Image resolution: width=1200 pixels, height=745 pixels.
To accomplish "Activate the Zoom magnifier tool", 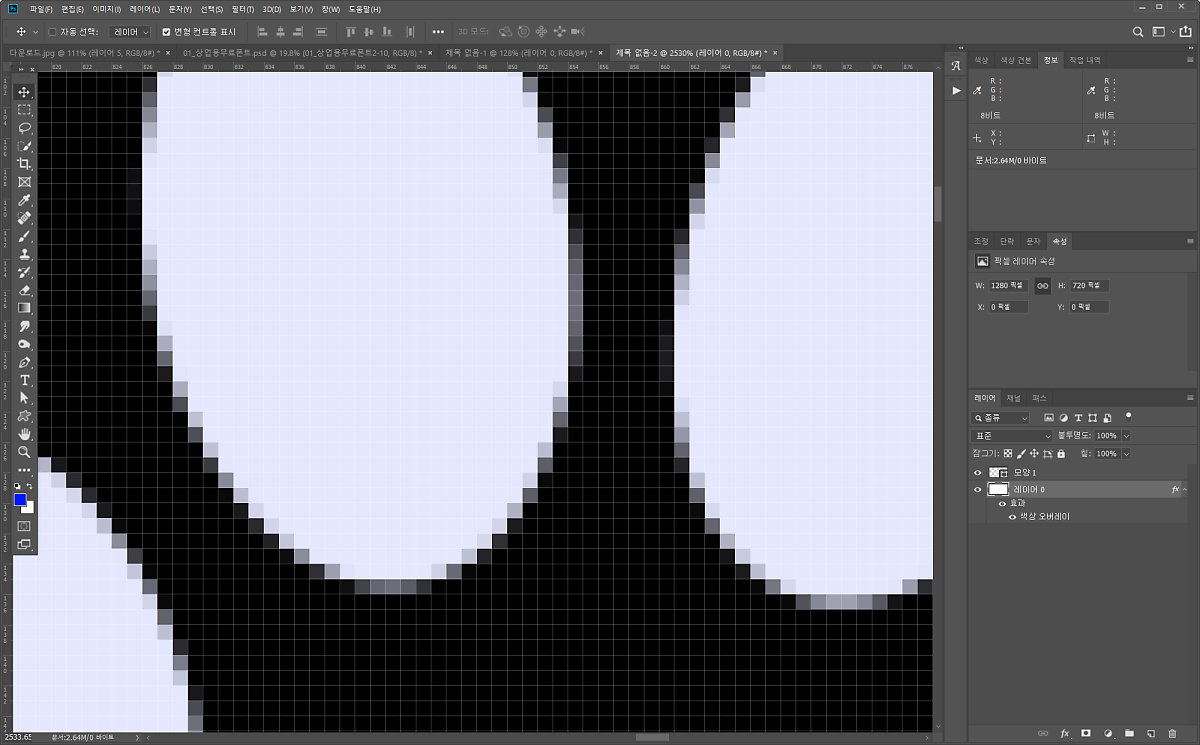I will point(25,452).
